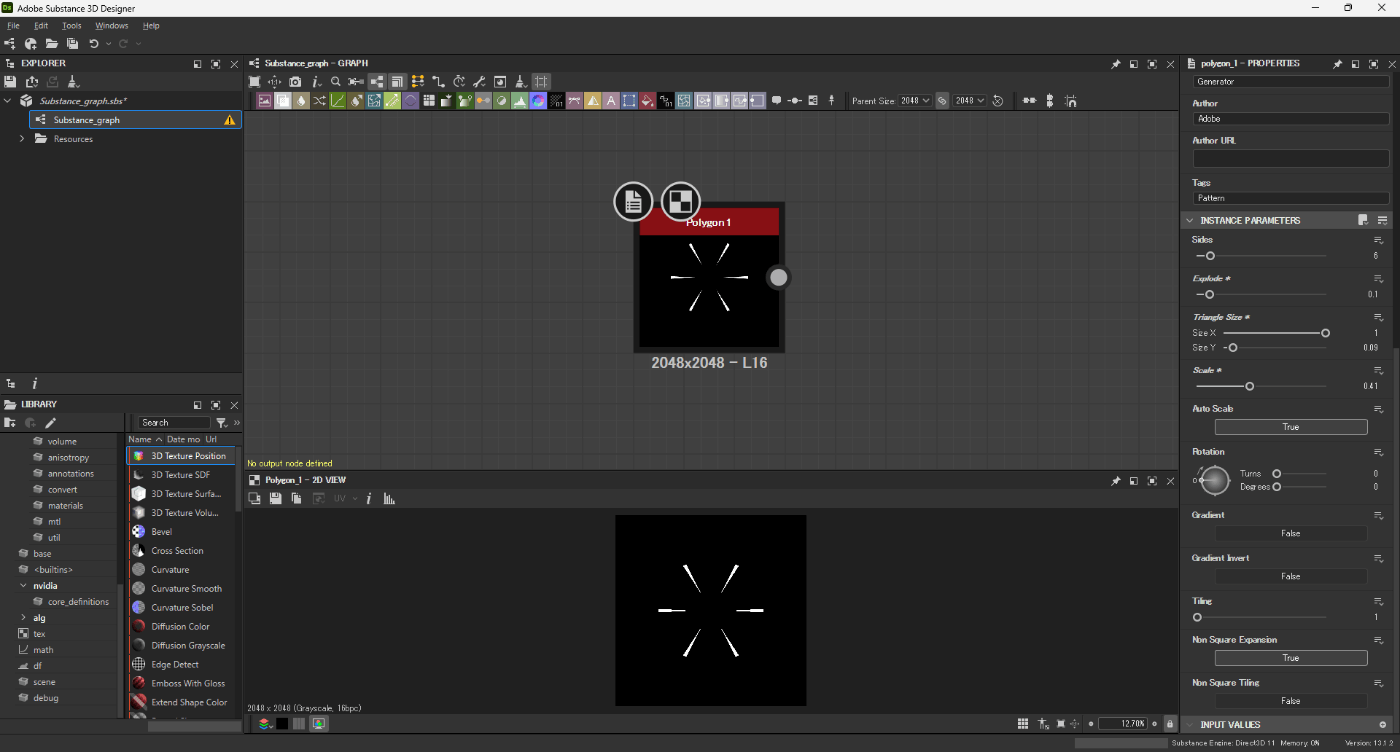Open the Tools menu
The height and width of the screenshot is (752, 1400).
click(x=72, y=25)
